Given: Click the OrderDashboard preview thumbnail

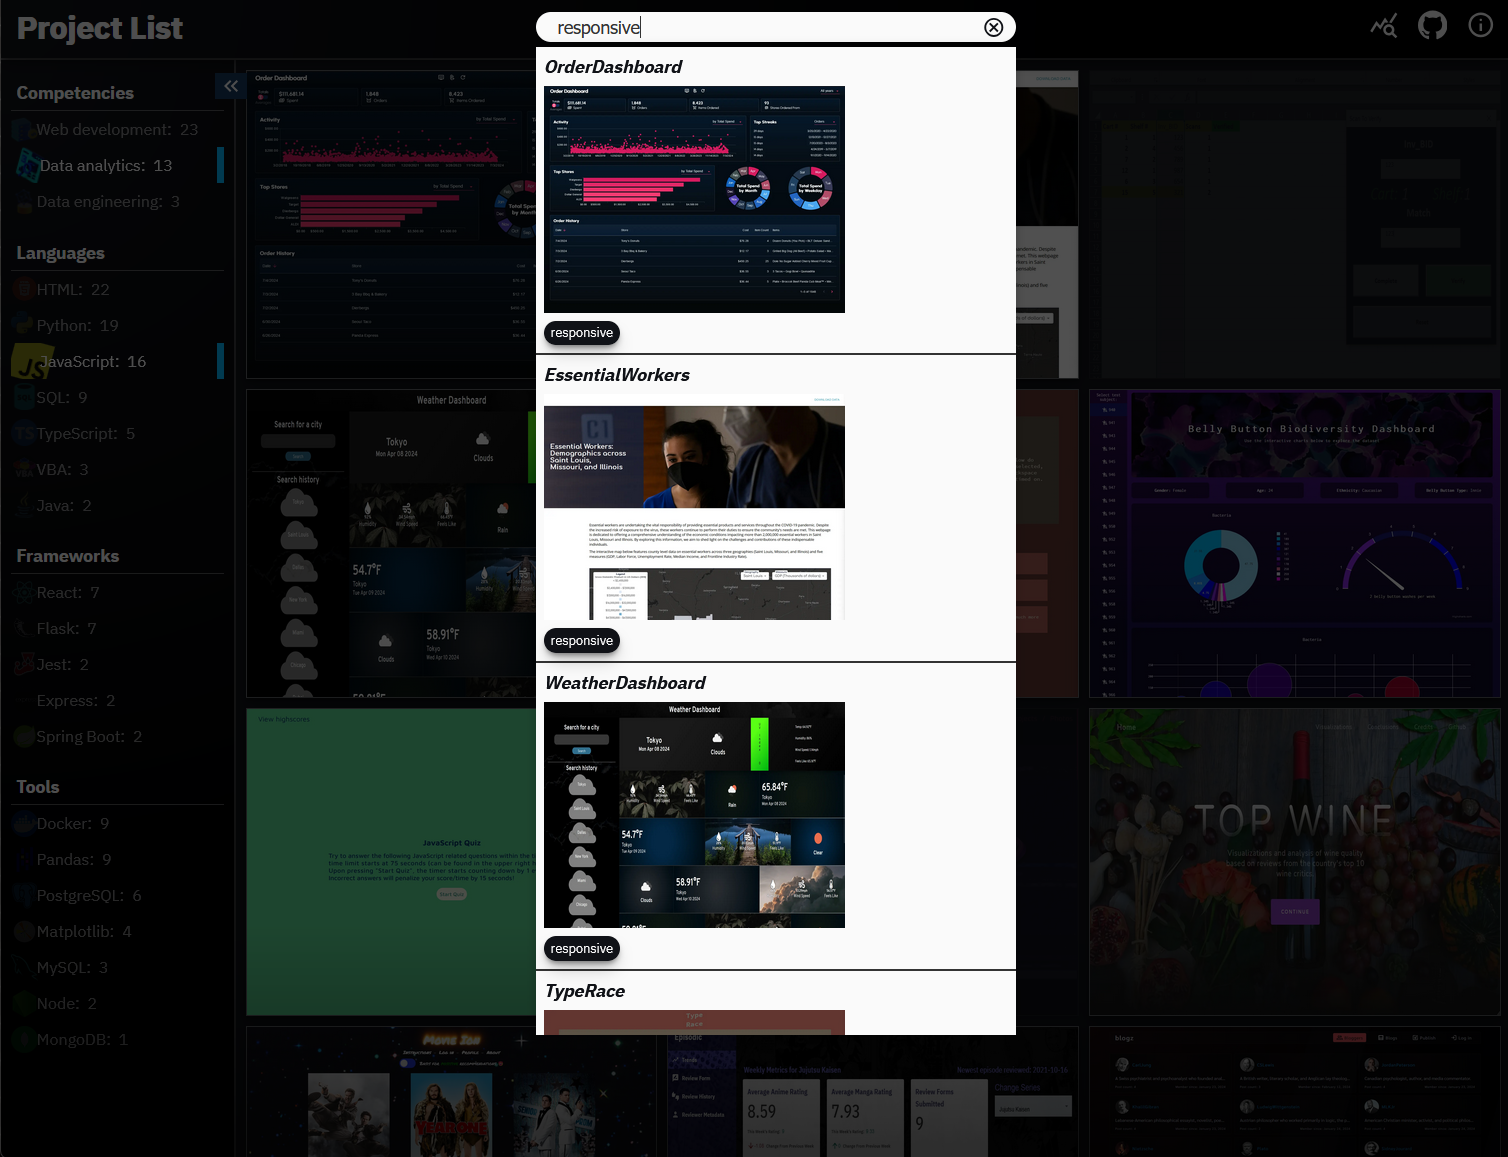Looking at the screenshot, I should click(694, 199).
